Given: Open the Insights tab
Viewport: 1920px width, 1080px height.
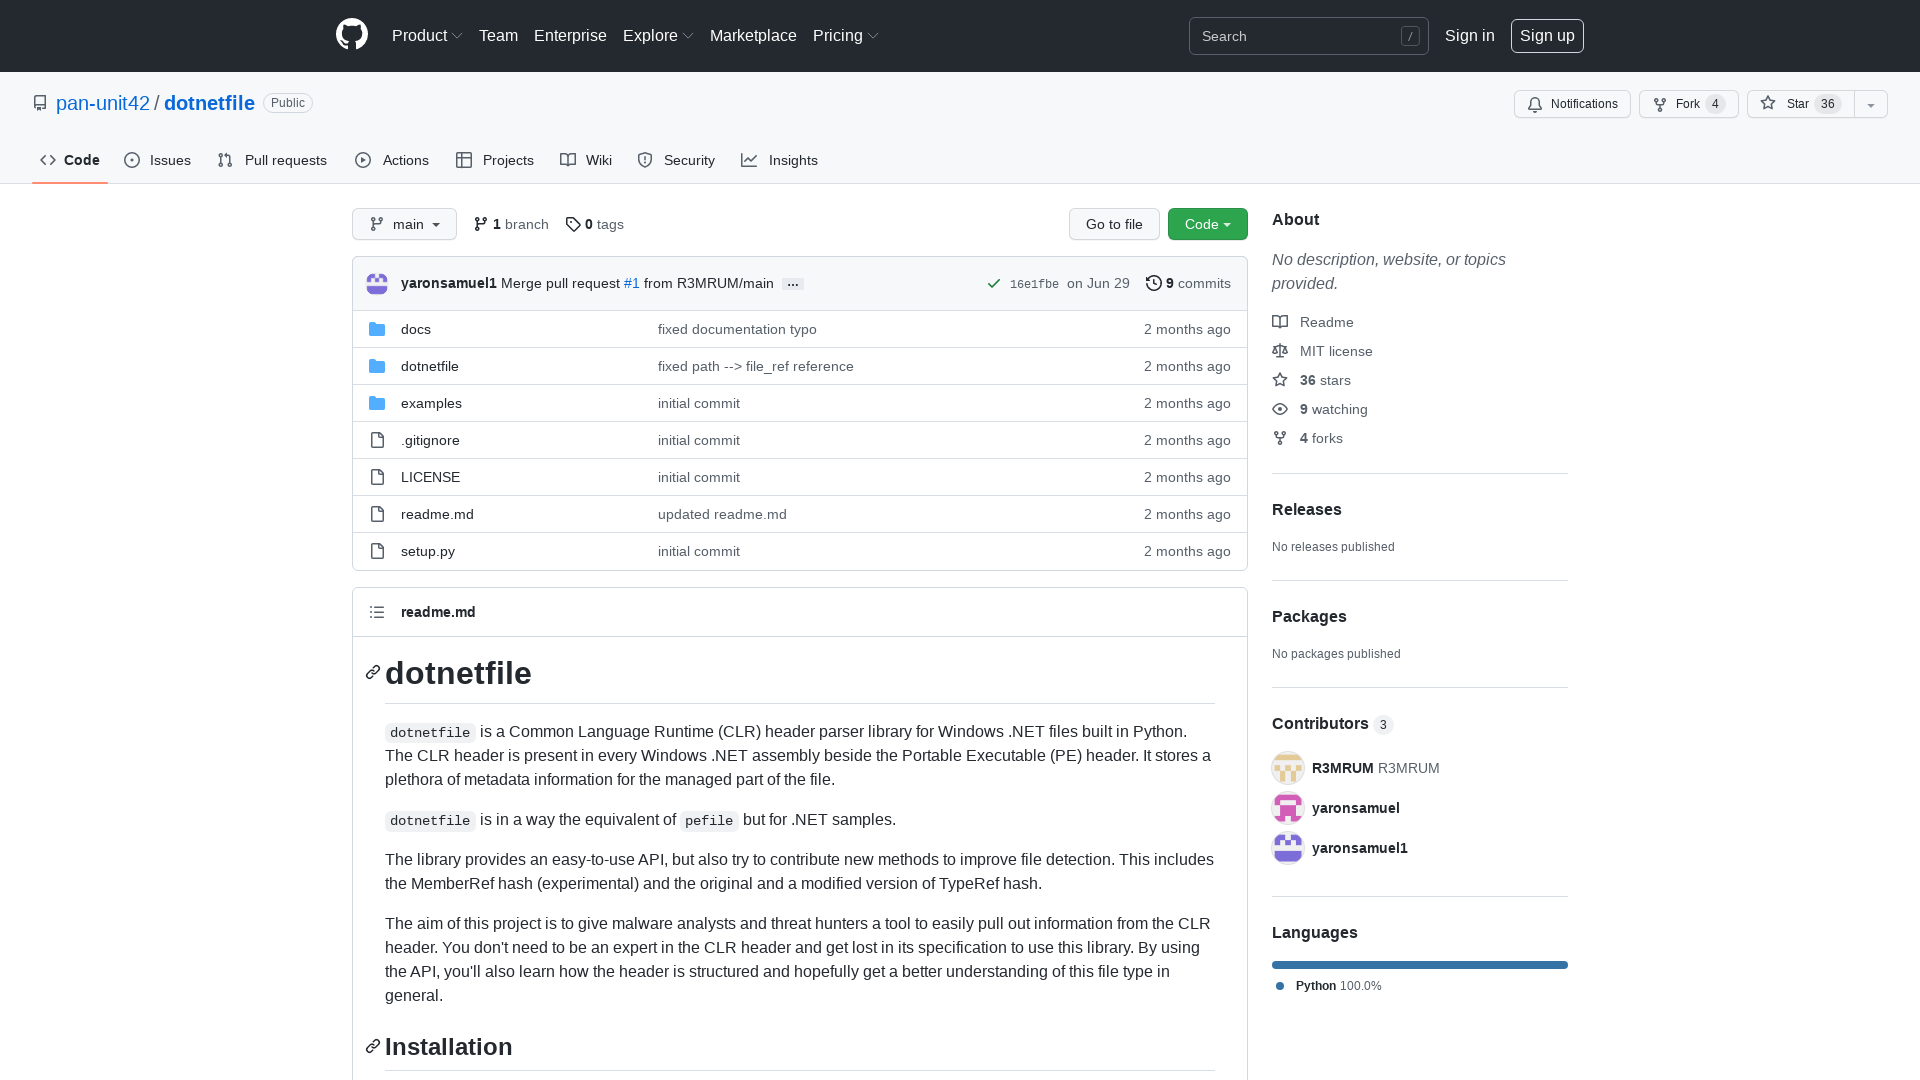Looking at the screenshot, I should (x=780, y=160).
